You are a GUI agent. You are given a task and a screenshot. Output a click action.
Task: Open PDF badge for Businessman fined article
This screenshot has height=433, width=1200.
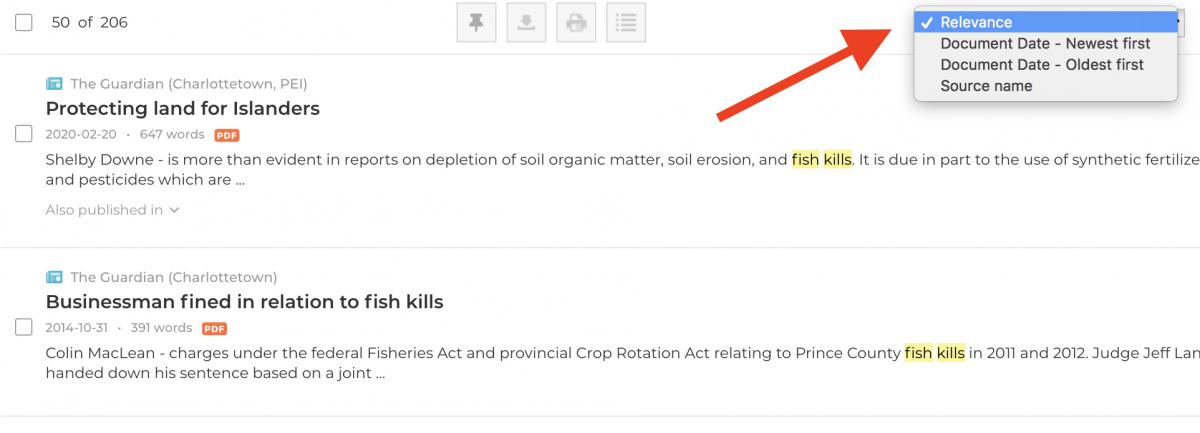click(214, 328)
